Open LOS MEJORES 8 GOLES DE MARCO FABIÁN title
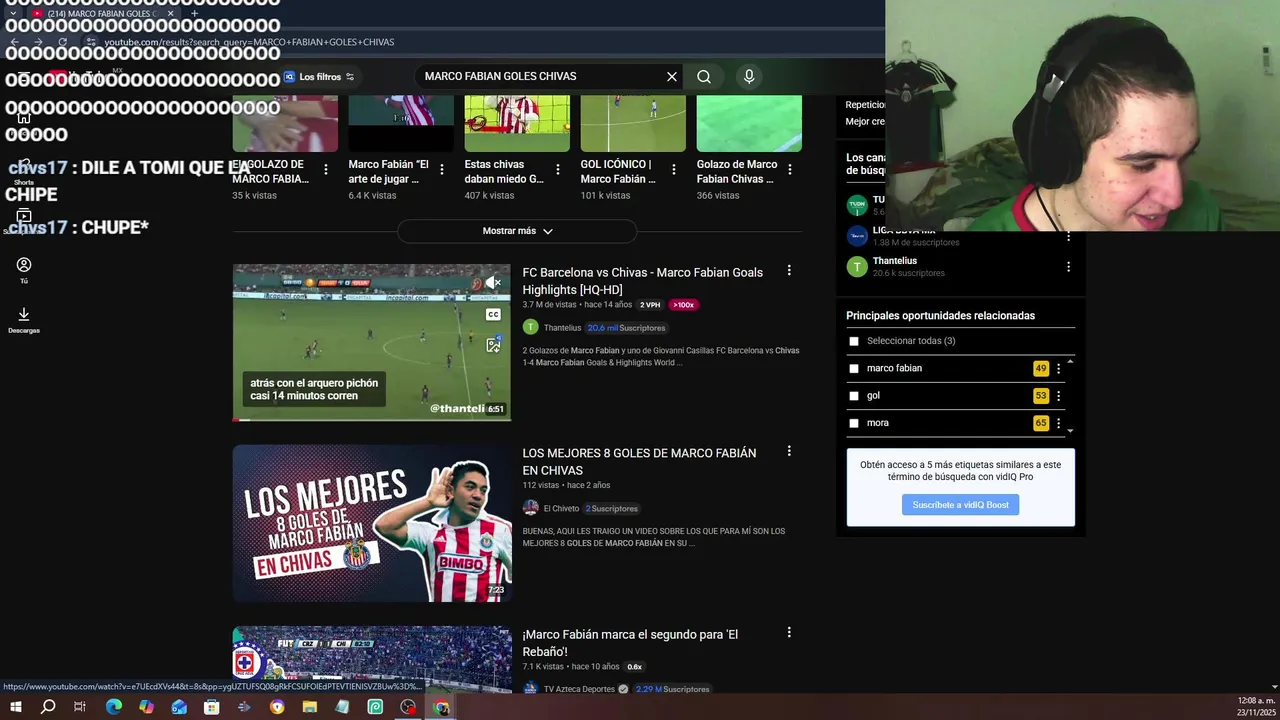The height and width of the screenshot is (720, 1280). [x=639, y=462]
